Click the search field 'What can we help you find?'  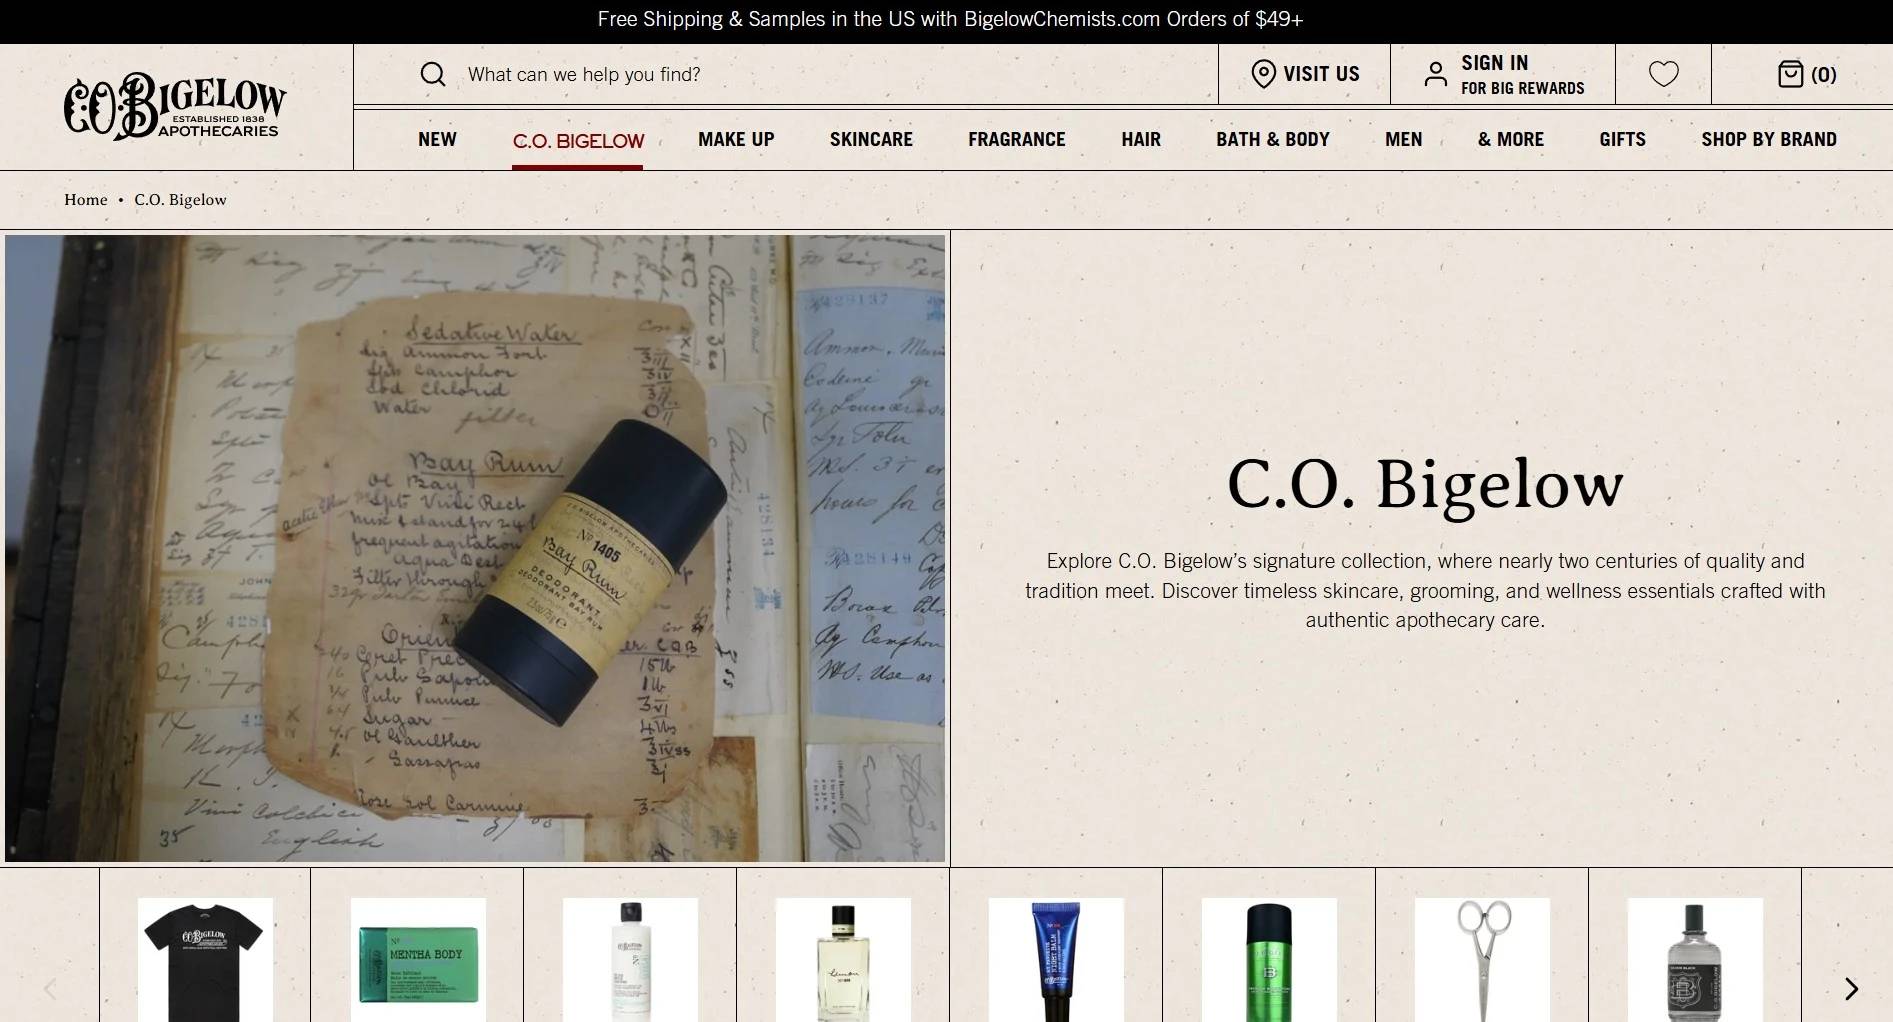click(785, 74)
